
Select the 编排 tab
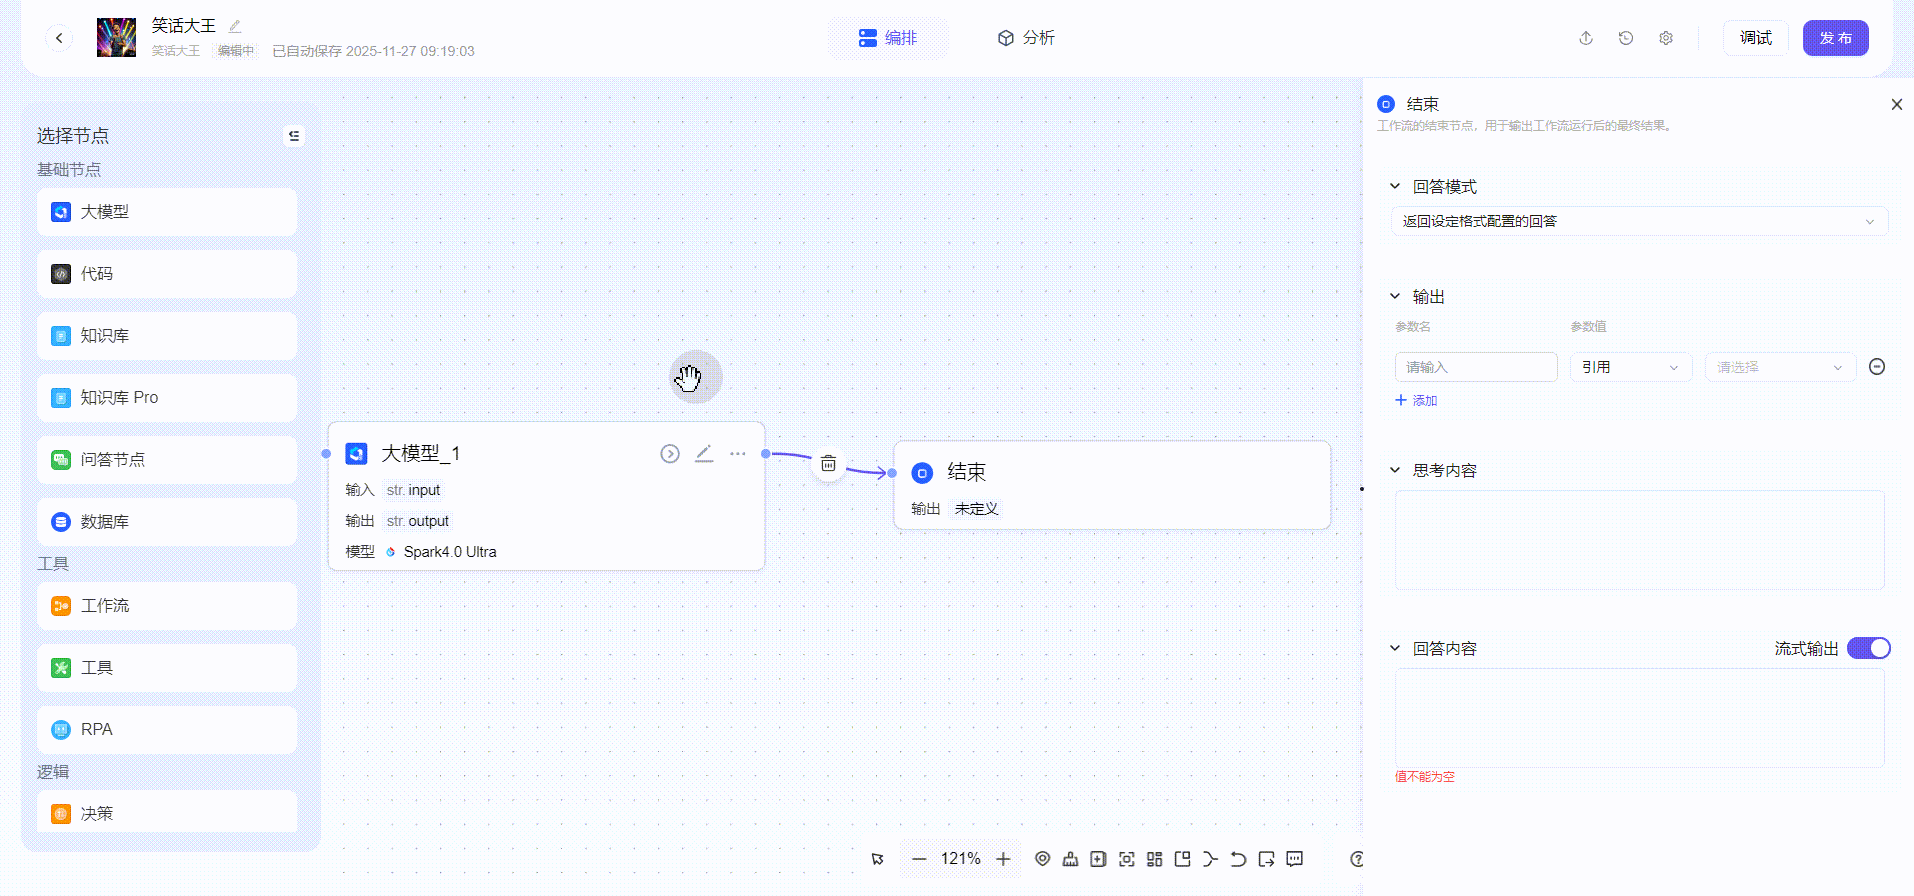pos(888,38)
